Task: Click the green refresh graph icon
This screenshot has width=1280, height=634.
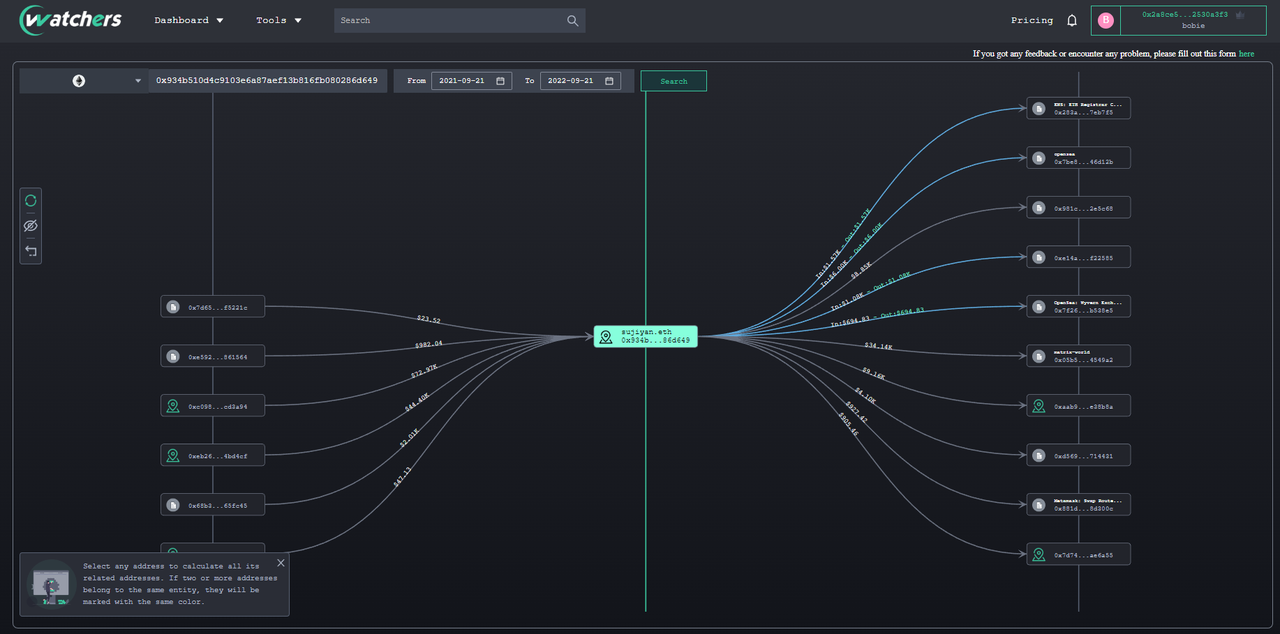Action: point(31,200)
